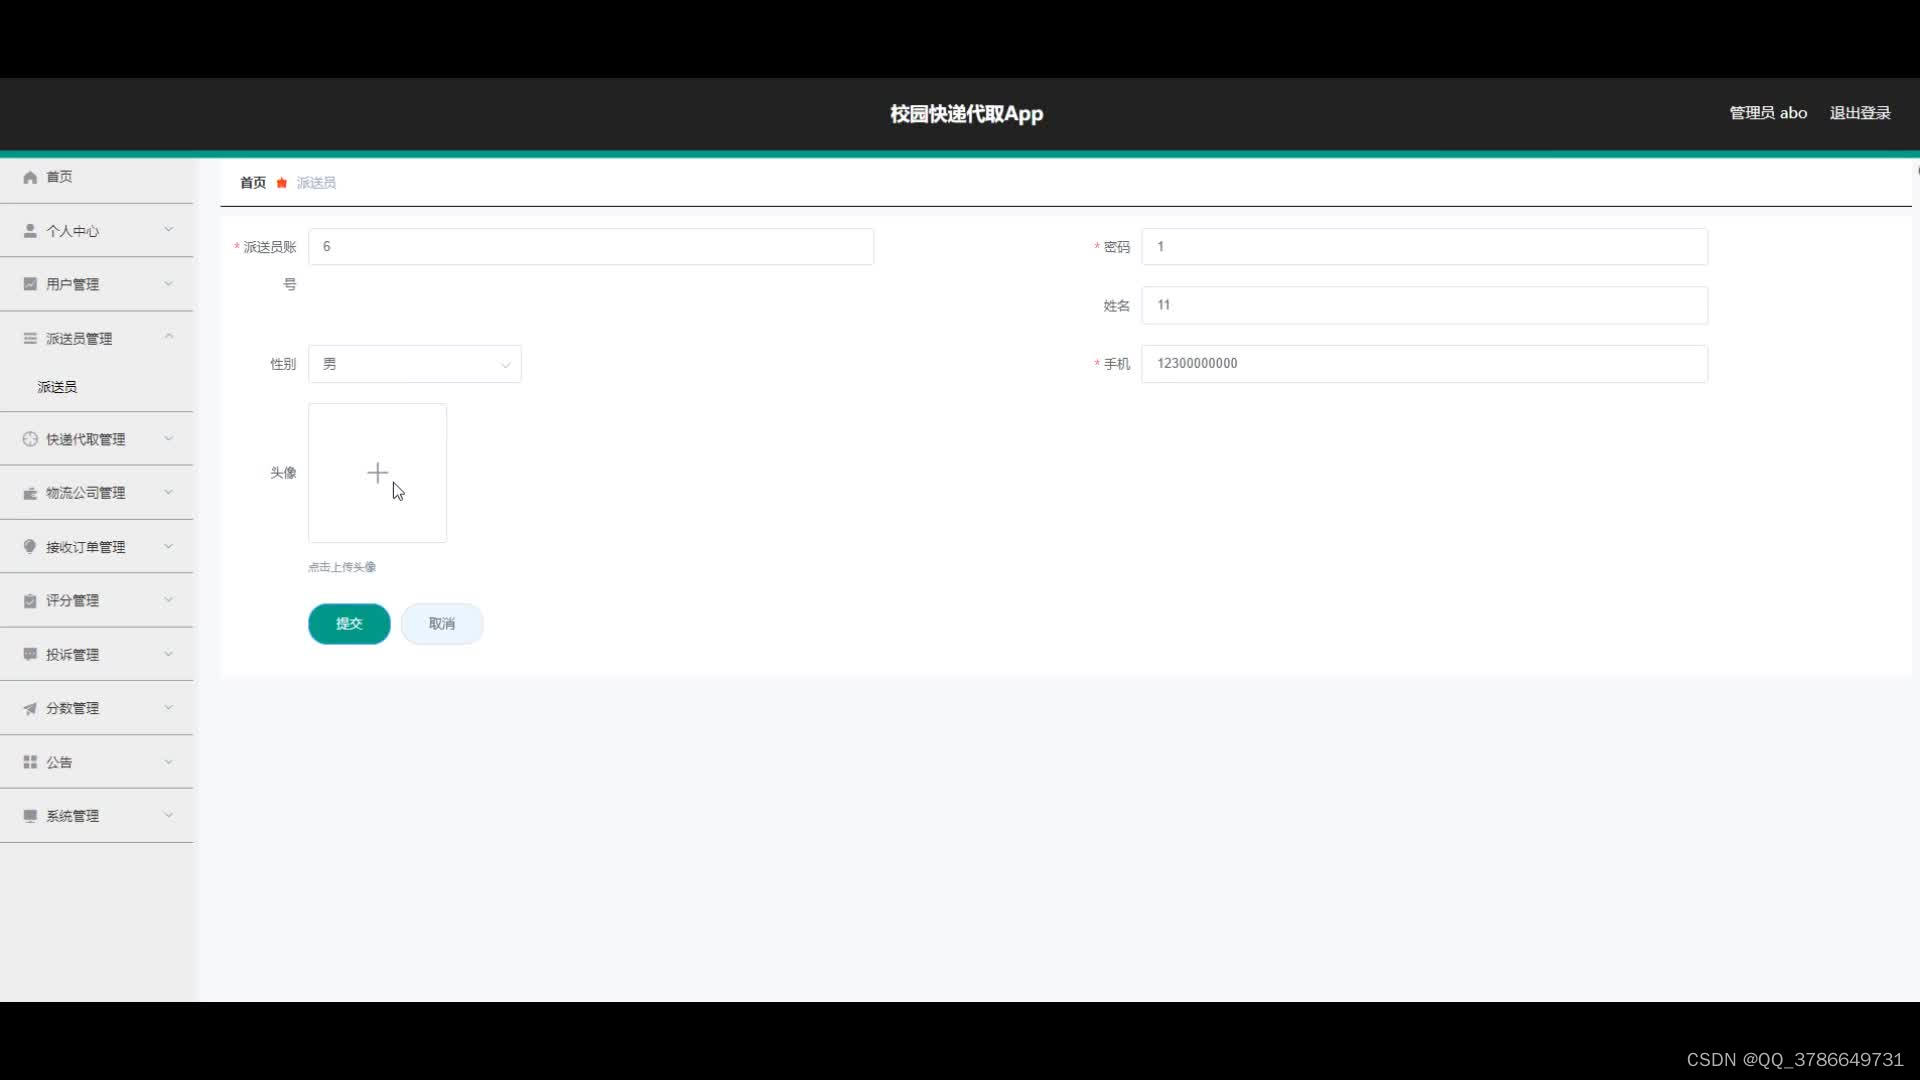Open the 公告 menu label
This screenshot has height=1080, width=1920.
pyautogui.click(x=59, y=762)
